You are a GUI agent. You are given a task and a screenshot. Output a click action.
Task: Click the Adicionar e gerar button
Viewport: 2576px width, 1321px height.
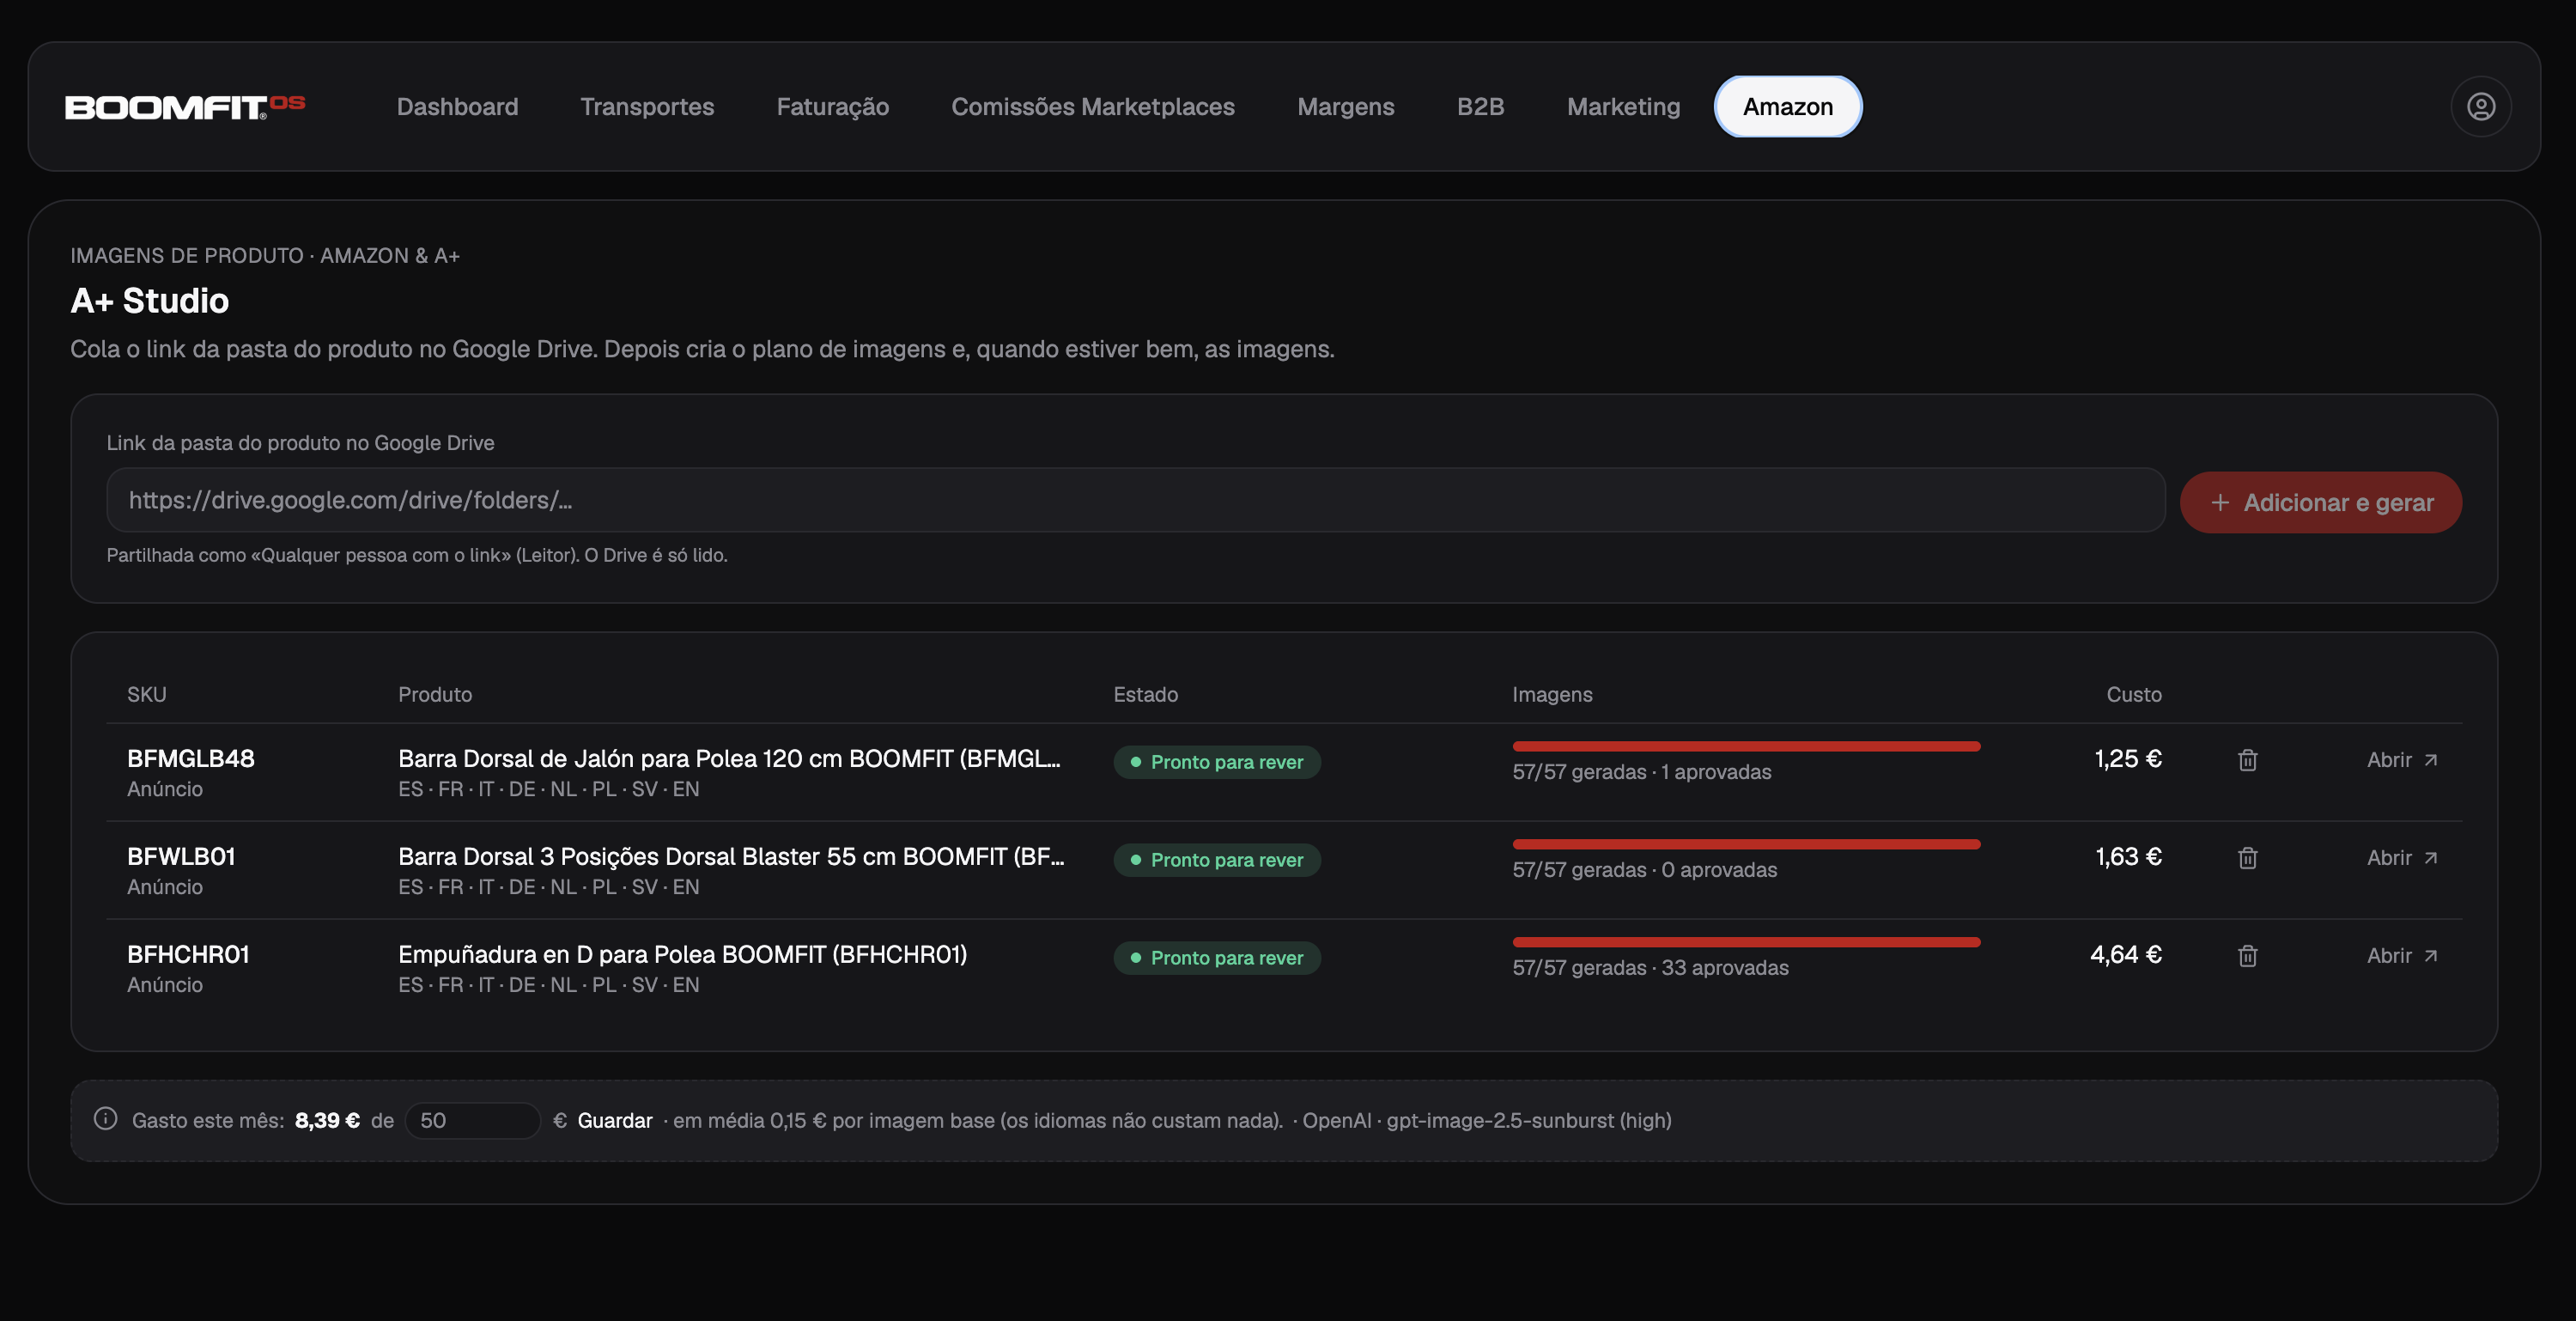click(x=2320, y=502)
